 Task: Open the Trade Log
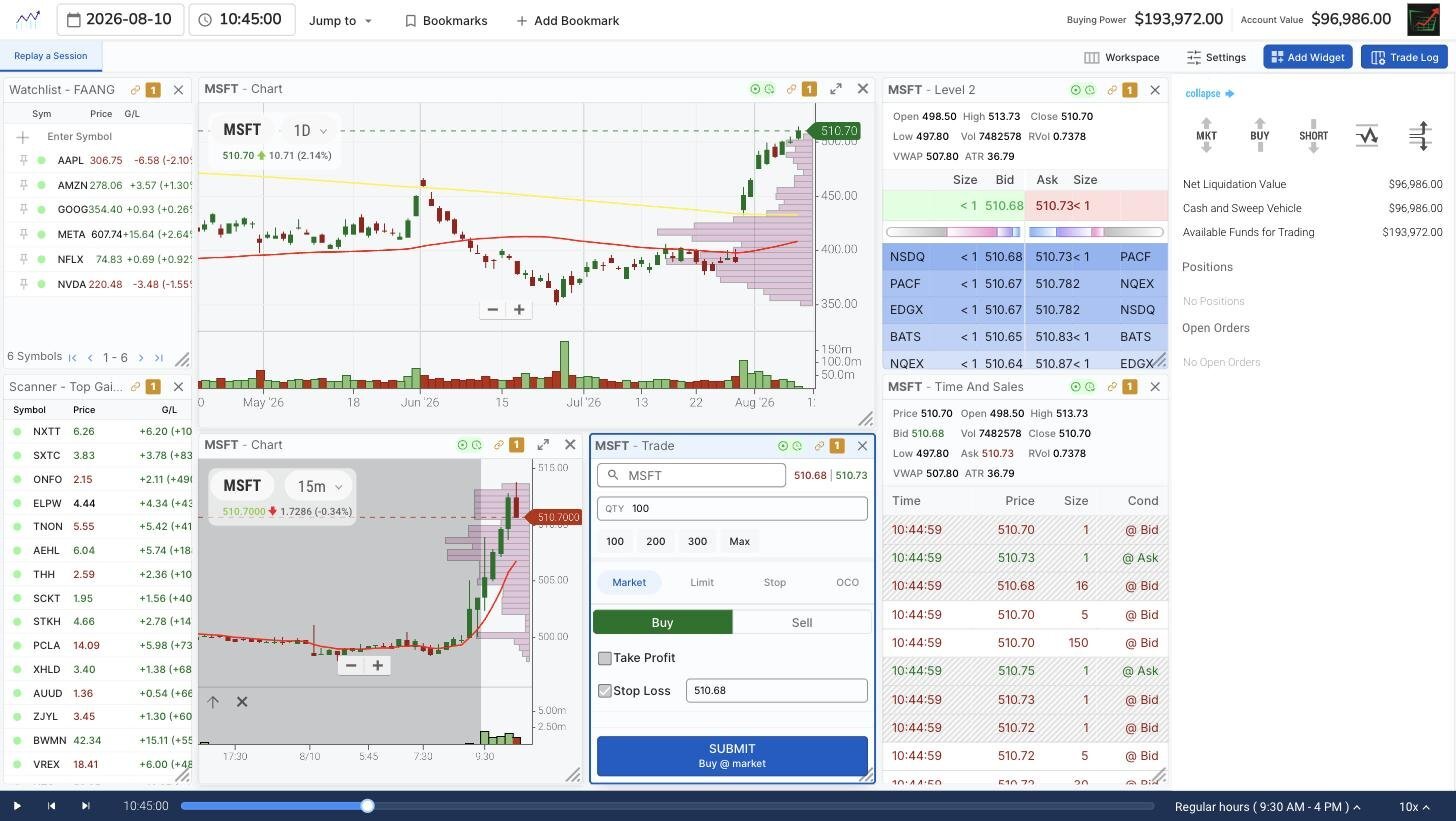click(x=1404, y=57)
